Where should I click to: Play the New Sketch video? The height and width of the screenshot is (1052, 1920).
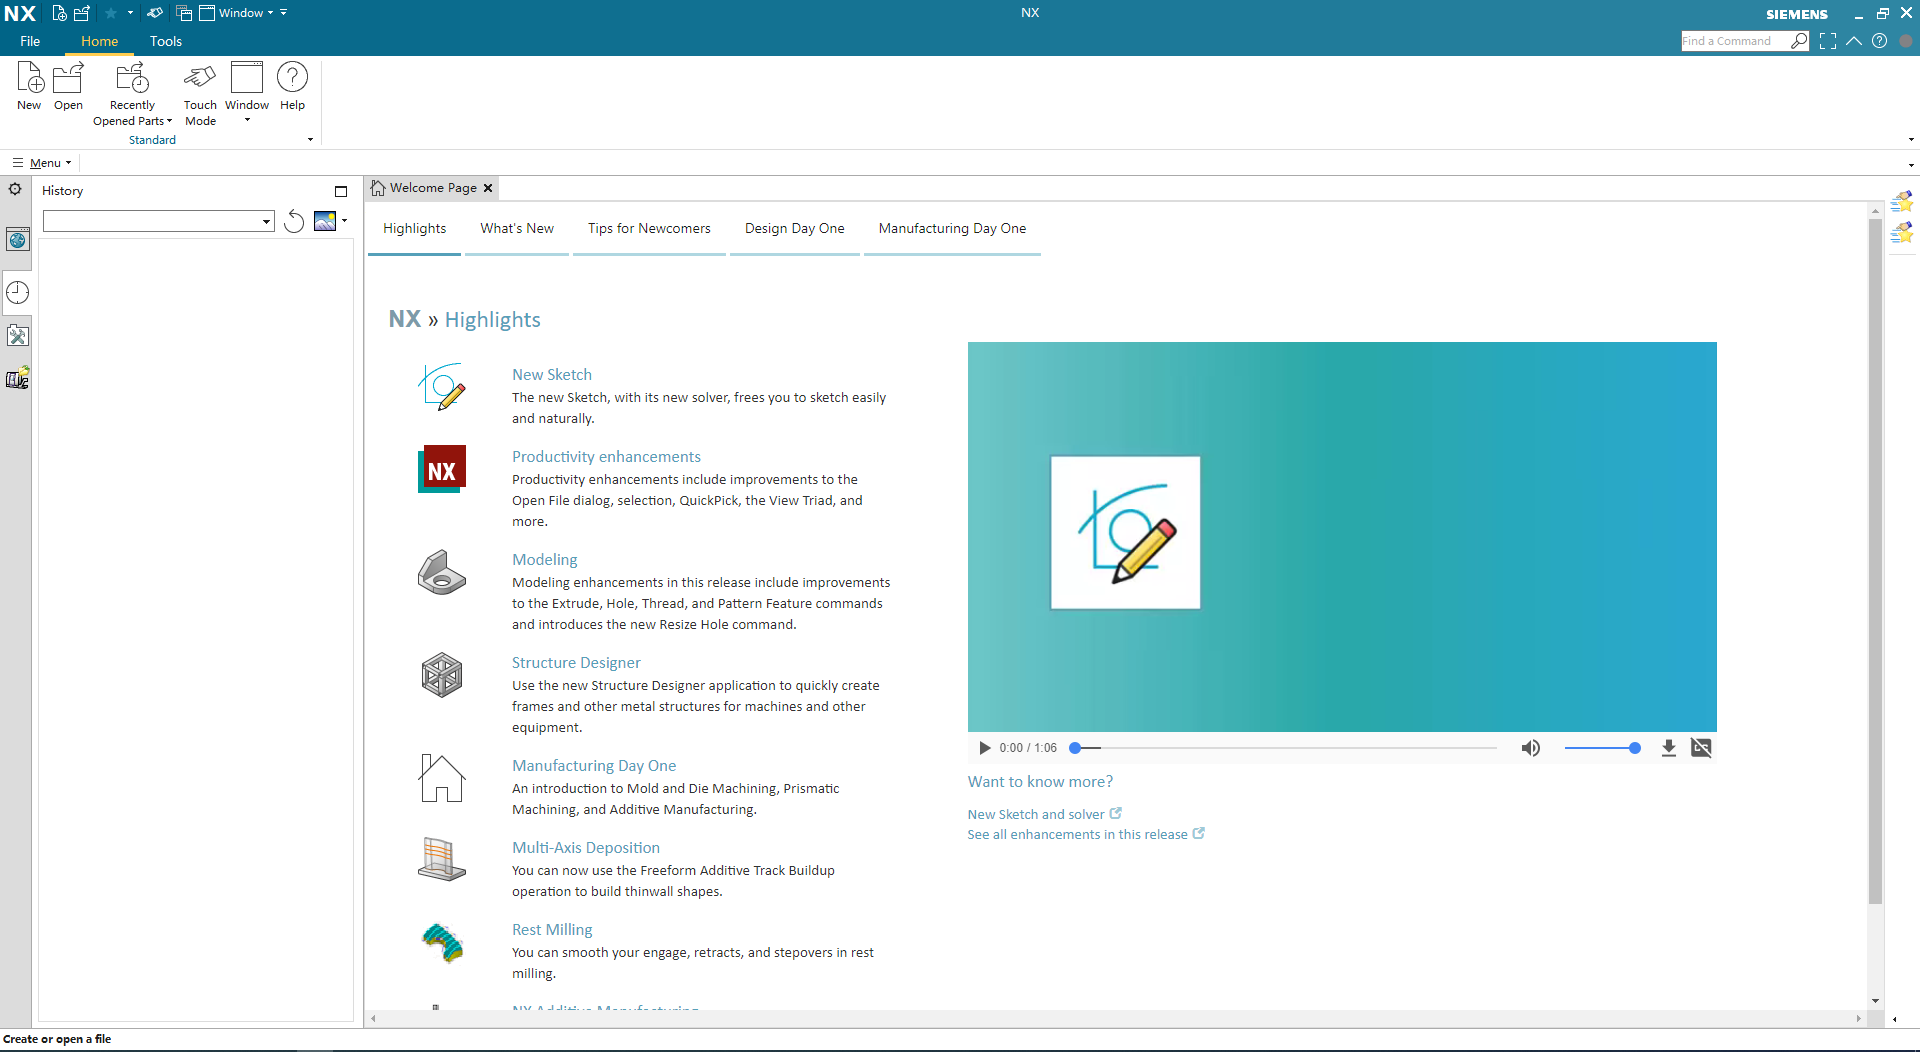point(984,748)
